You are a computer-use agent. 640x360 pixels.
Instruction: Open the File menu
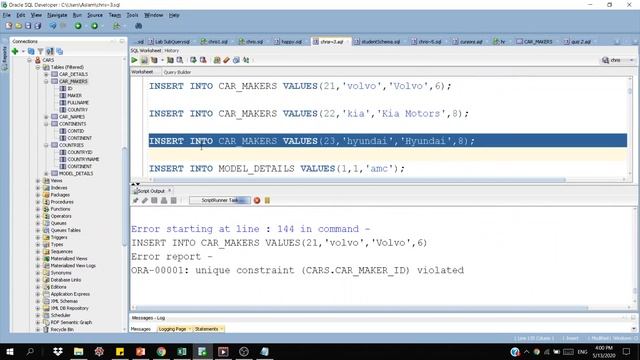7,15
